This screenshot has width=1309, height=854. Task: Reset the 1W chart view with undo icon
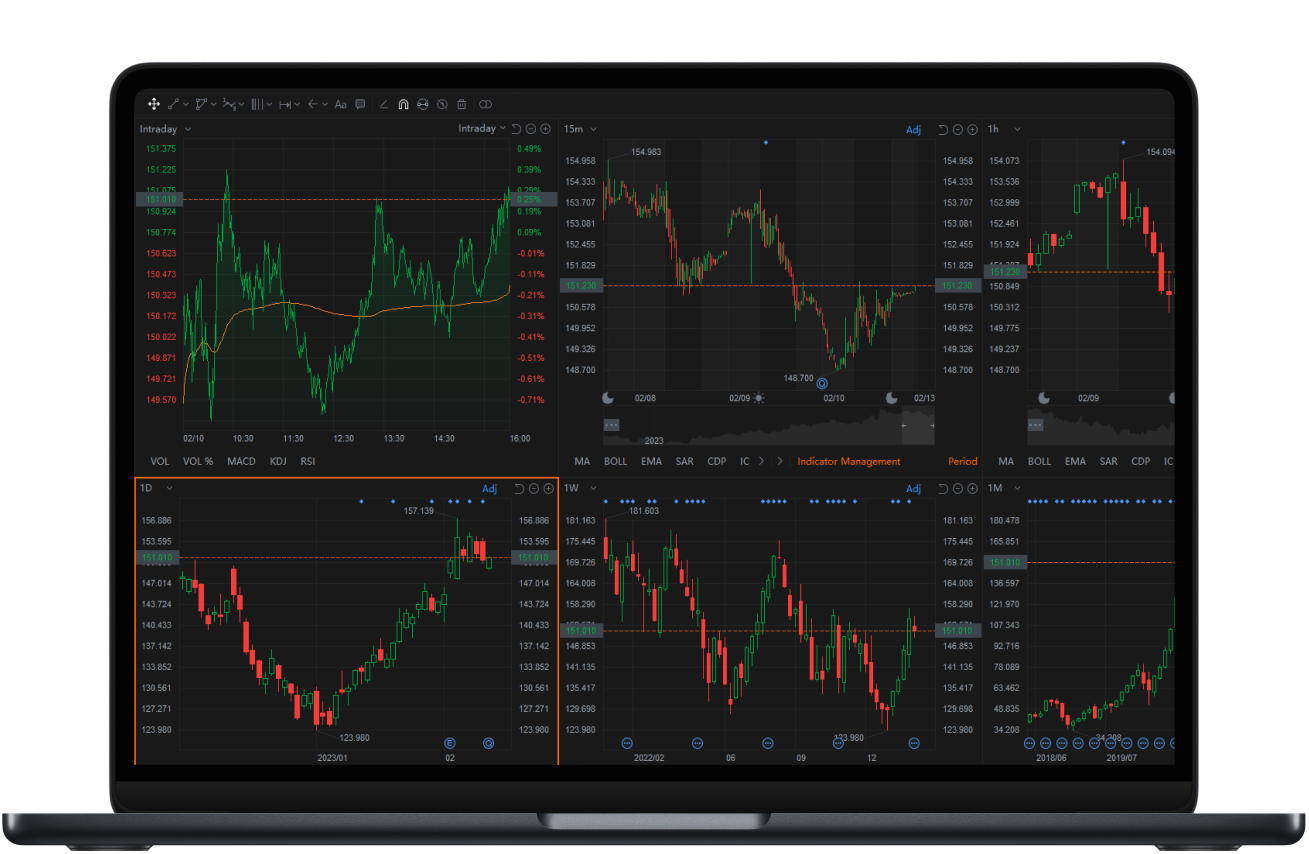tap(942, 489)
